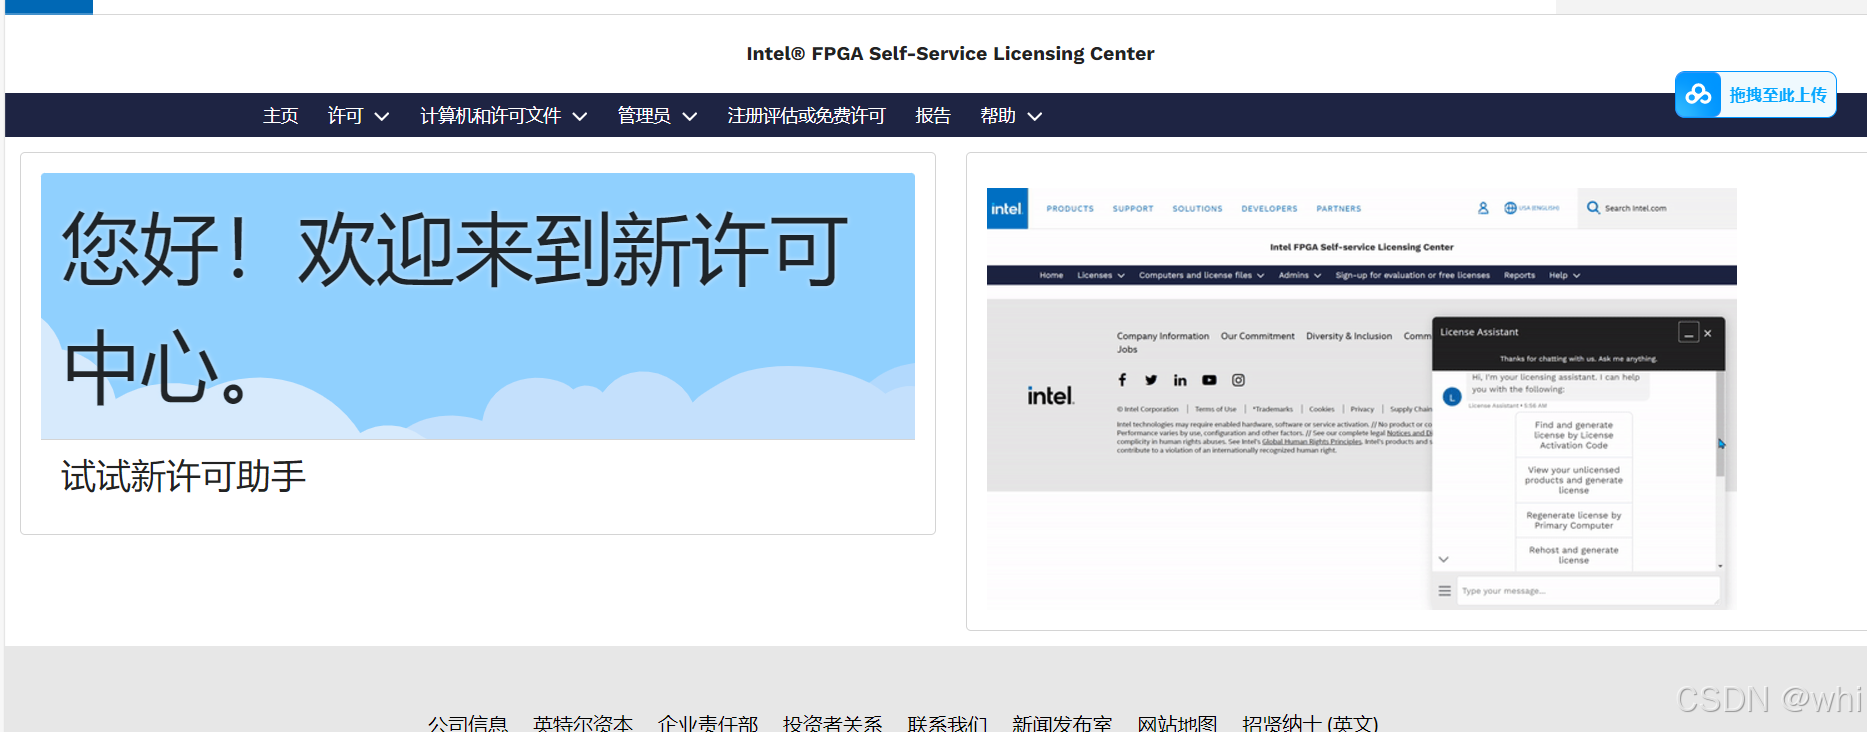The image size is (1867, 732).
Task: Open the License Assistant screenshot thumbnail
Action: click(1362, 398)
